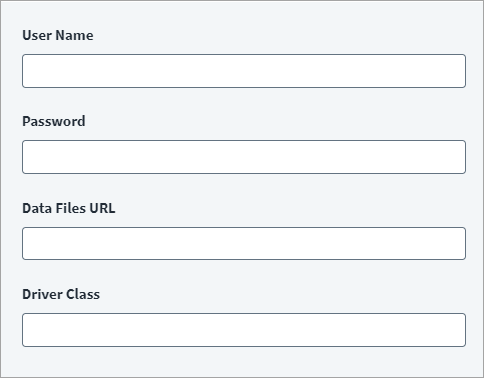Focus the box beneath Data Files URL

(244, 243)
